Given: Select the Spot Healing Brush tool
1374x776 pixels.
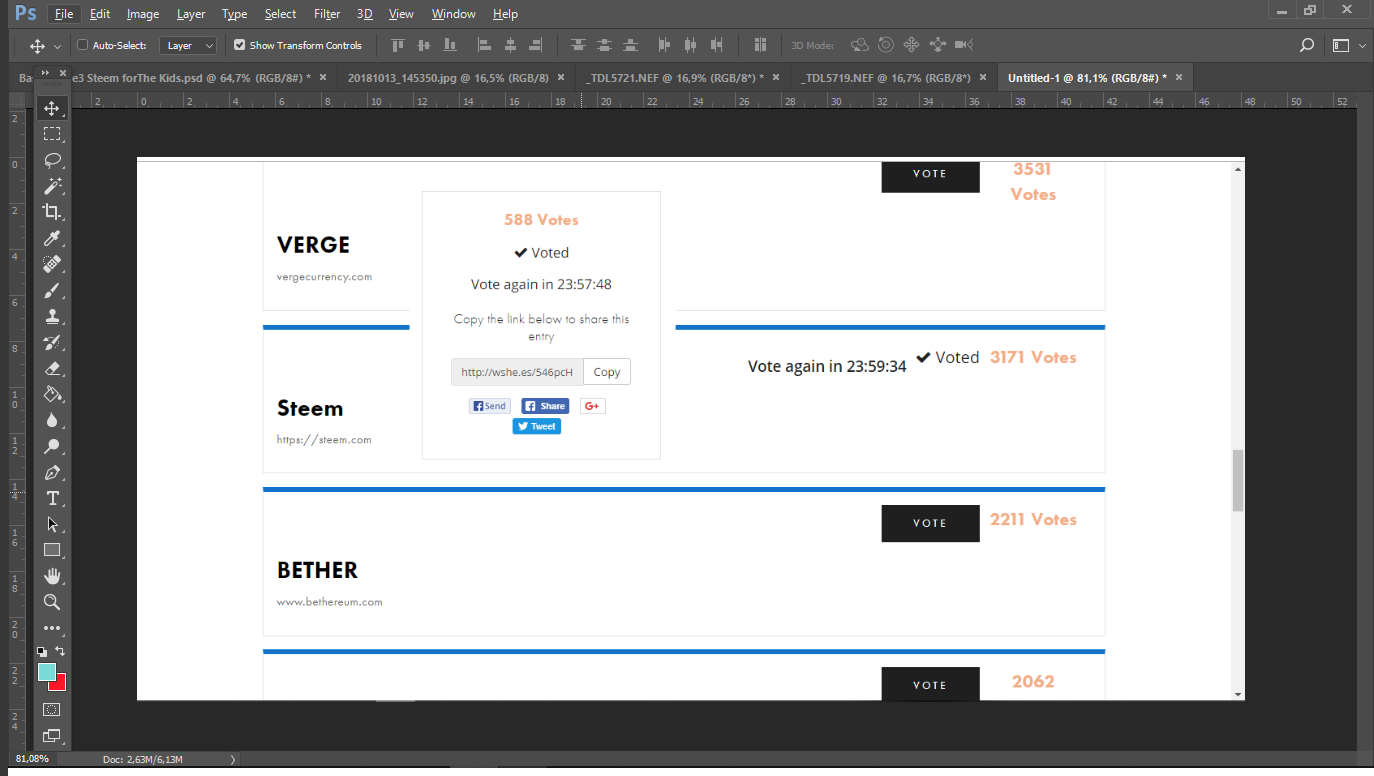Looking at the screenshot, I should pyautogui.click(x=52, y=264).
